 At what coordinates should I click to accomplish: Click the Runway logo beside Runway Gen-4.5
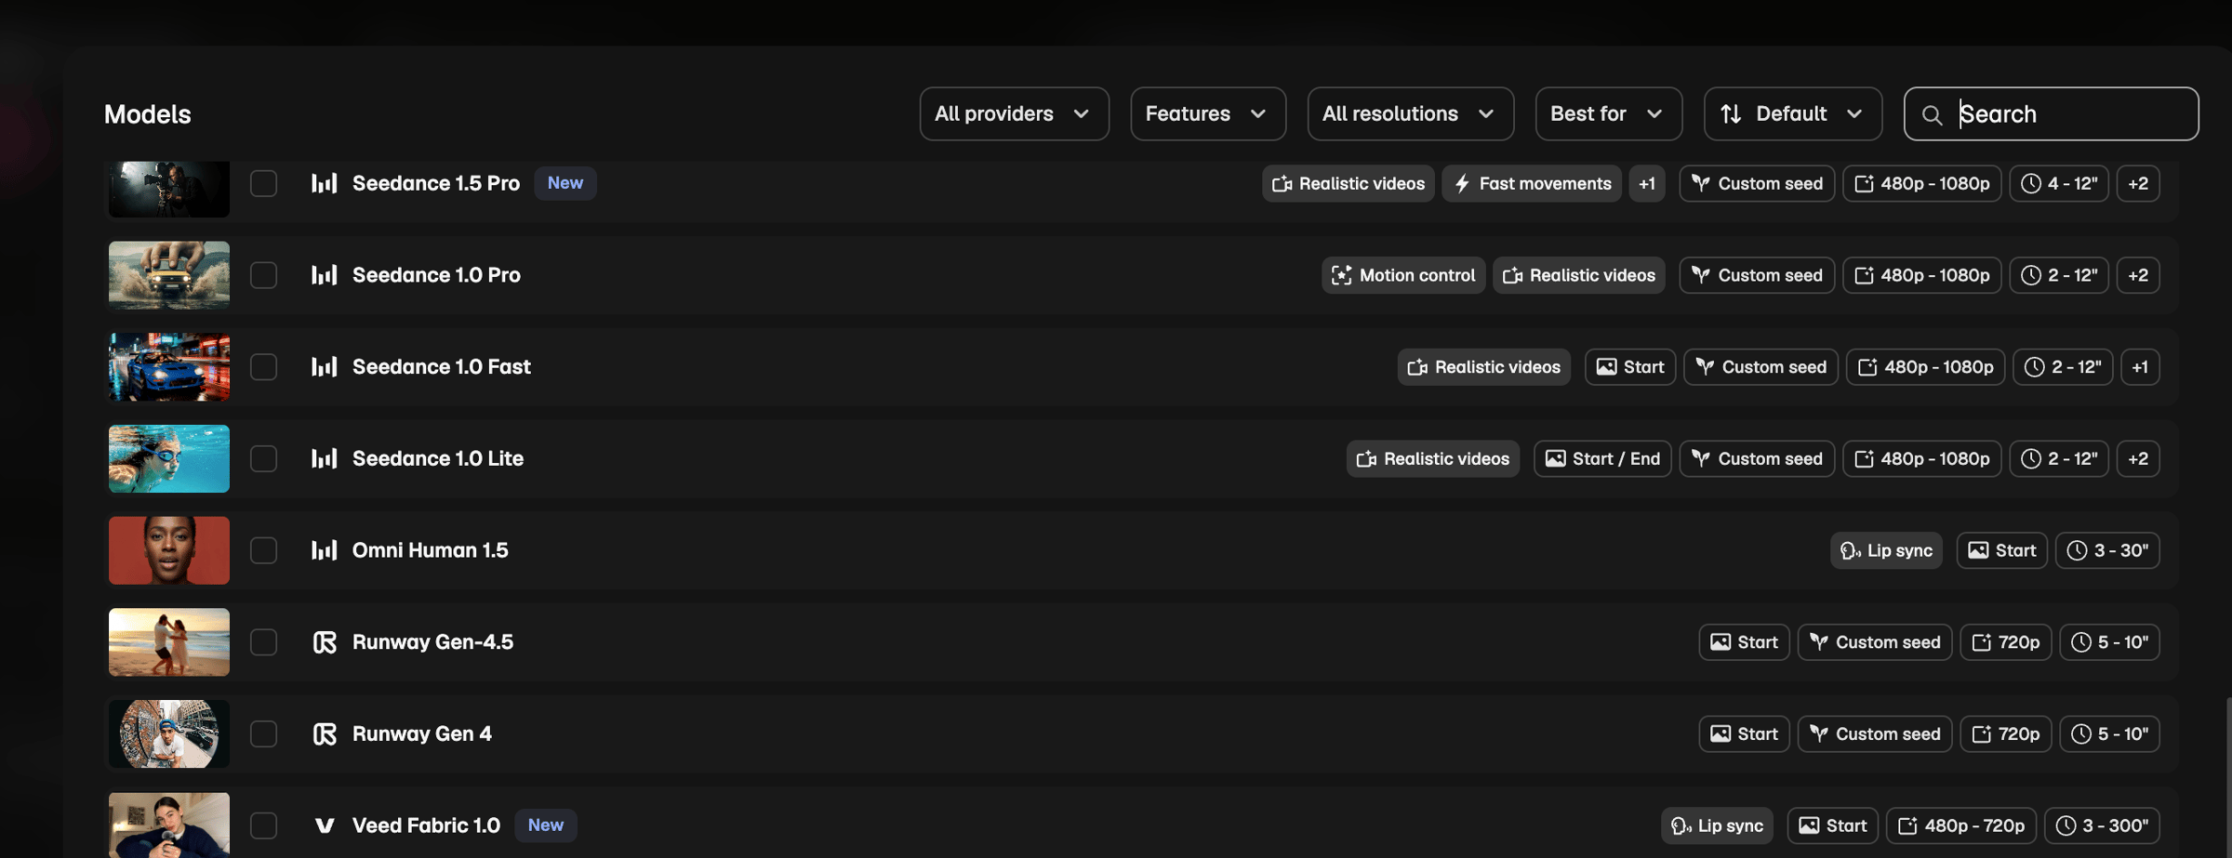(x=324, y=642)
